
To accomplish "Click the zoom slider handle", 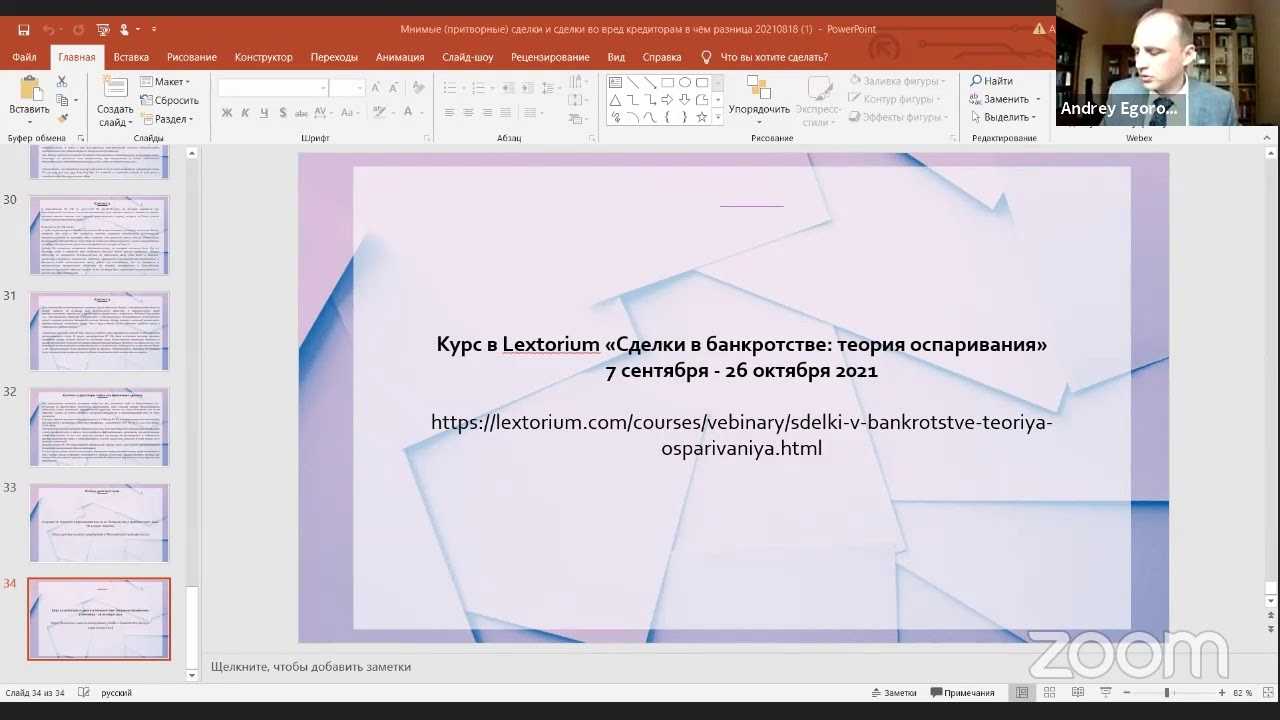I will pos(1166,693).
